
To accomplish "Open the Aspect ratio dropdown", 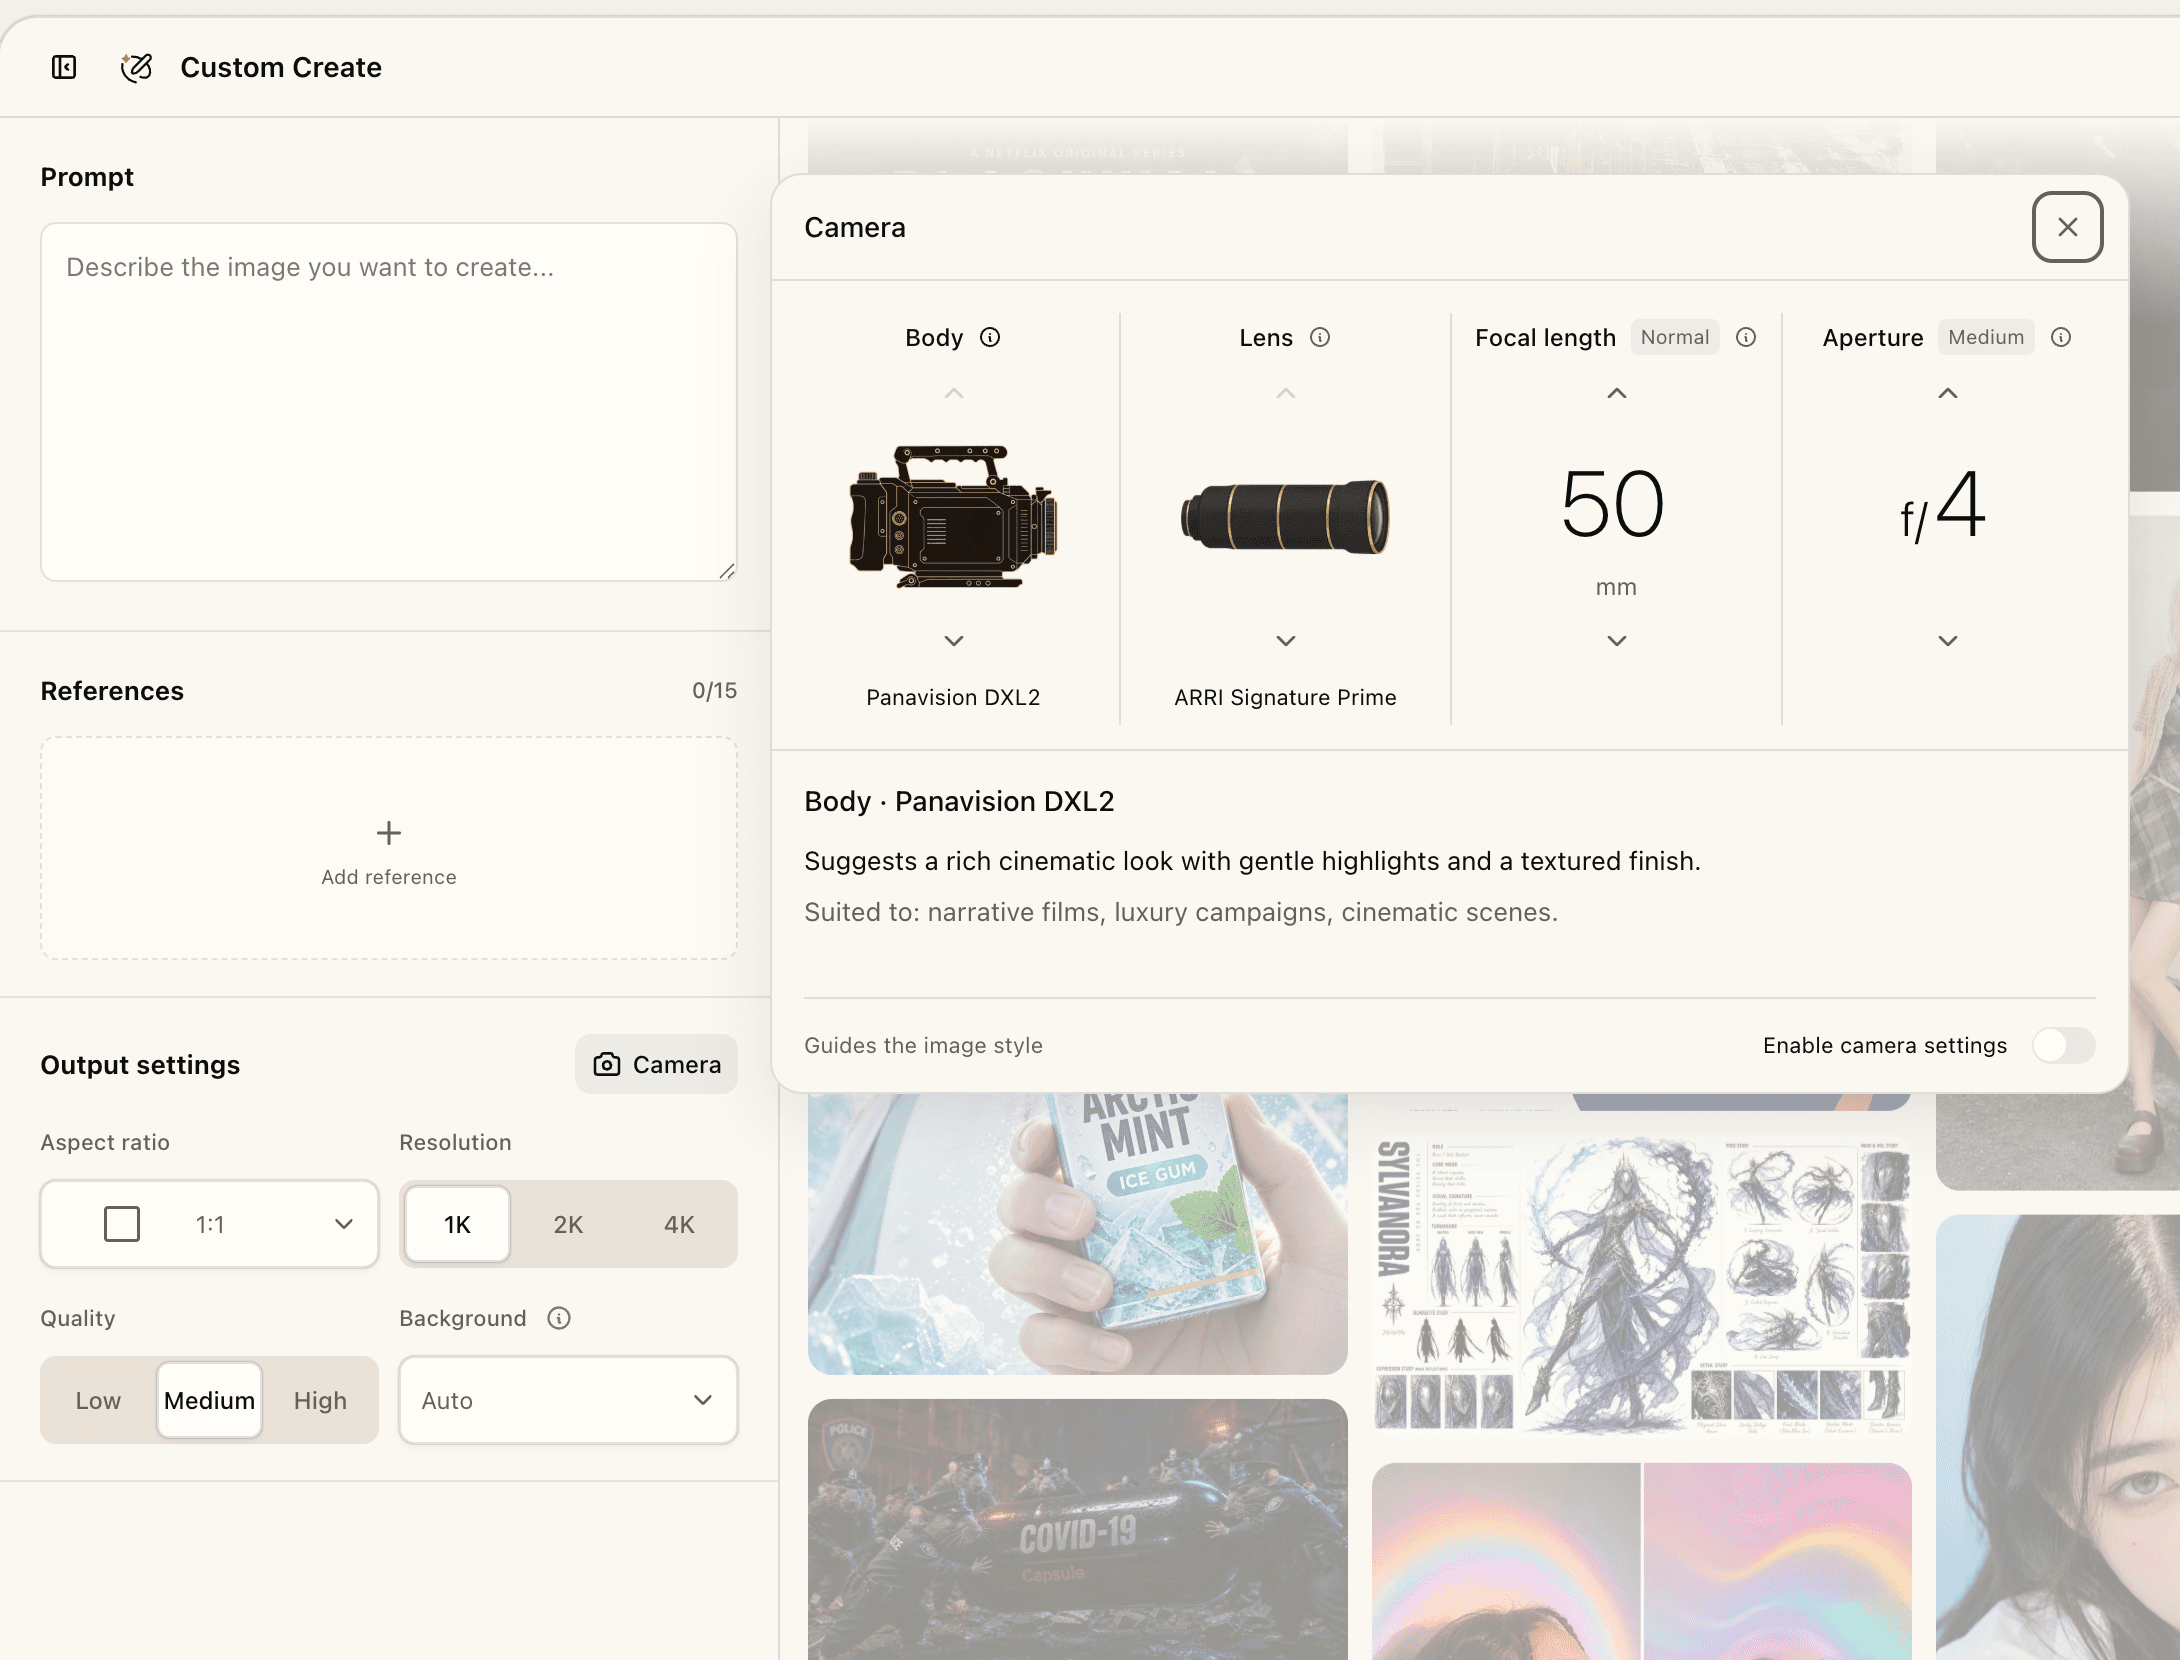I will (209, 1224).
